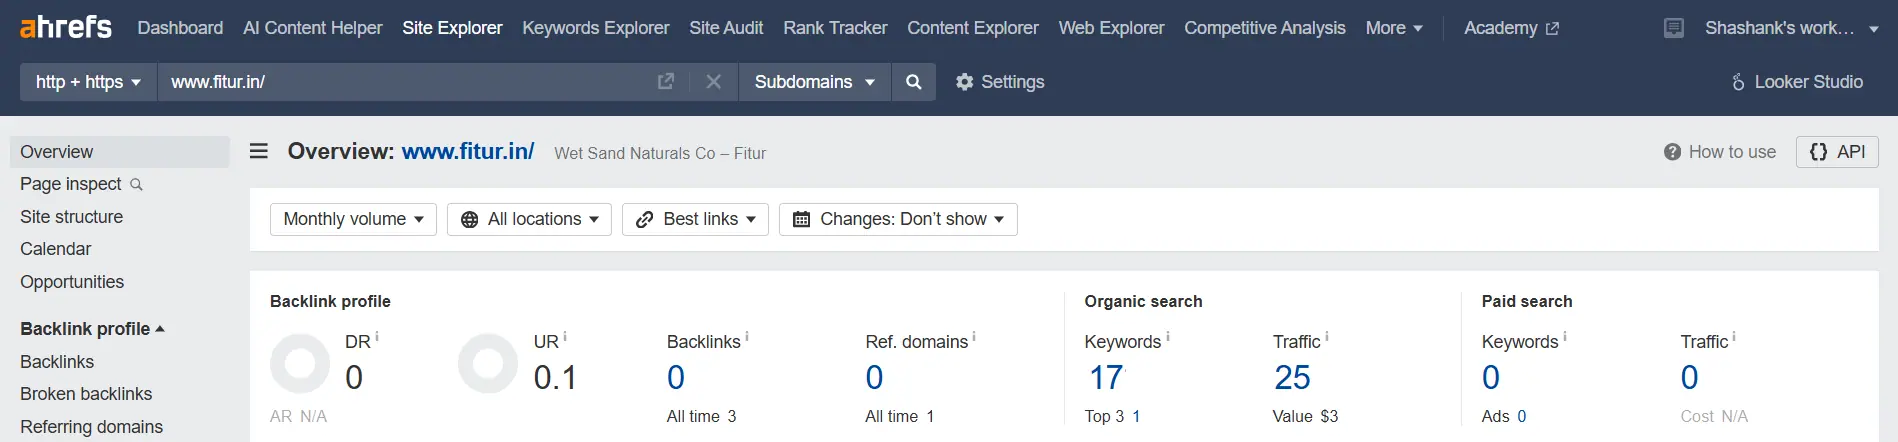Image resolution: width=1898 pixels, height=442 pixels.
Task: Click the Backlinks info icon
Action: (x=747, y=337)
